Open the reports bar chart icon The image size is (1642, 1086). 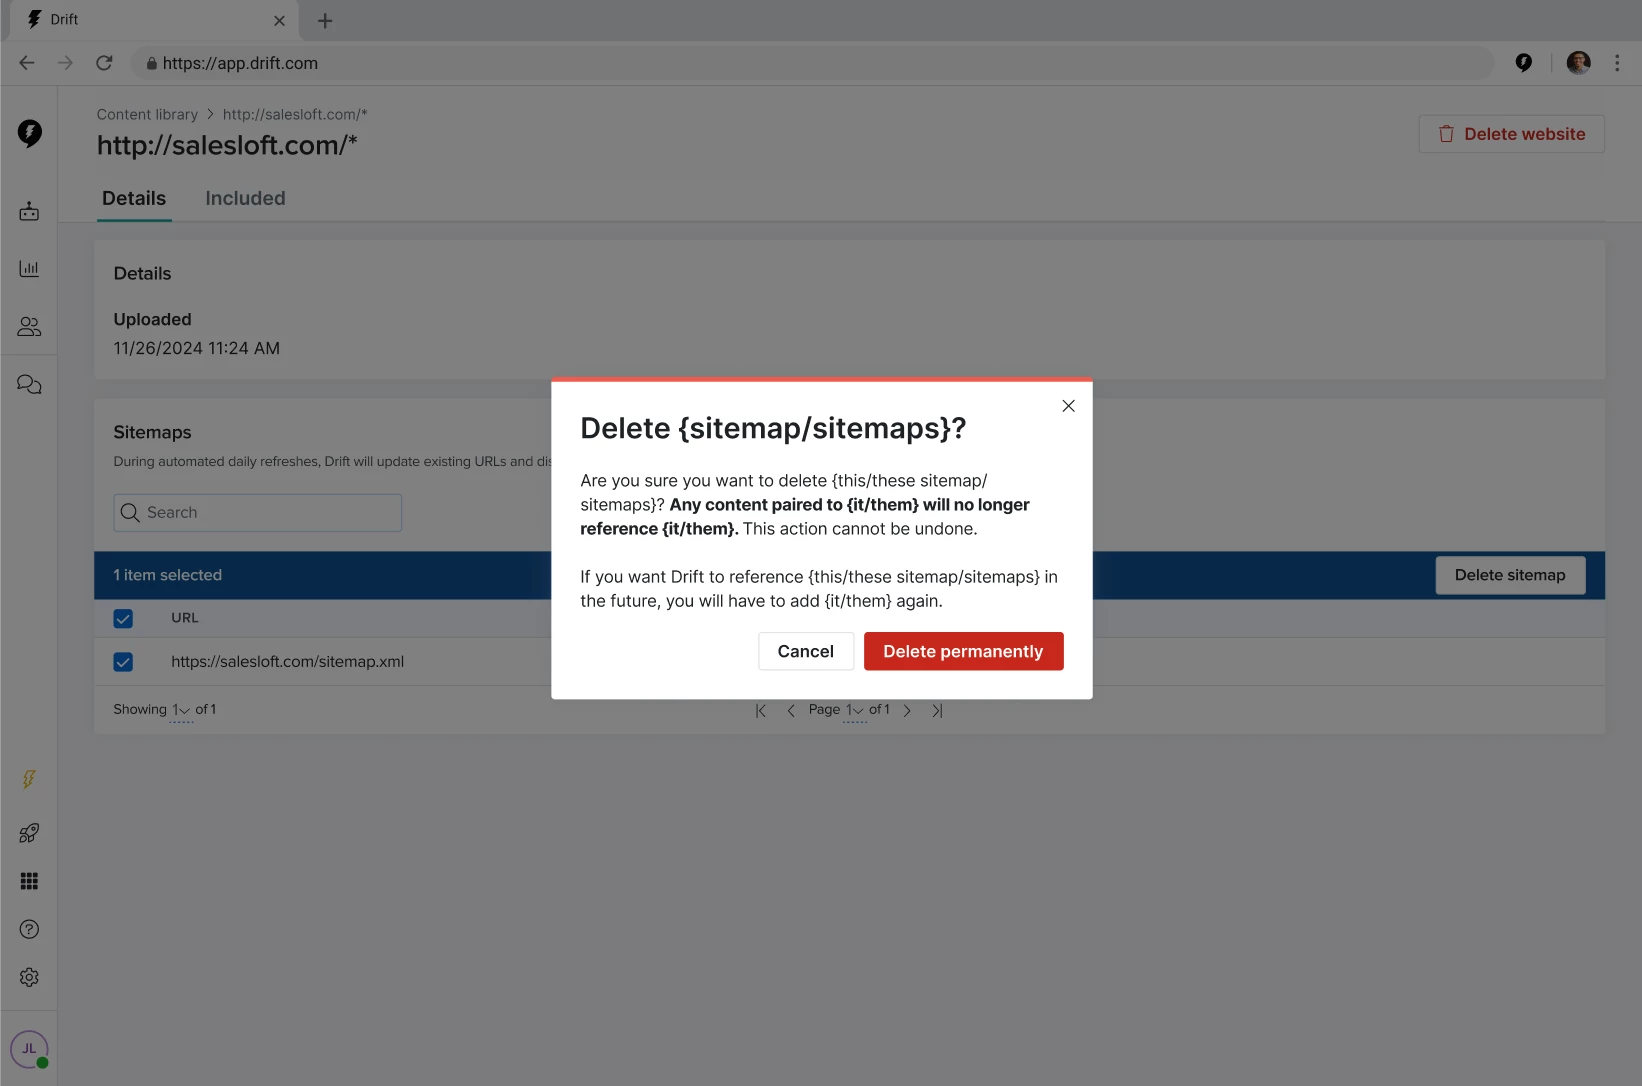(29, 268)
